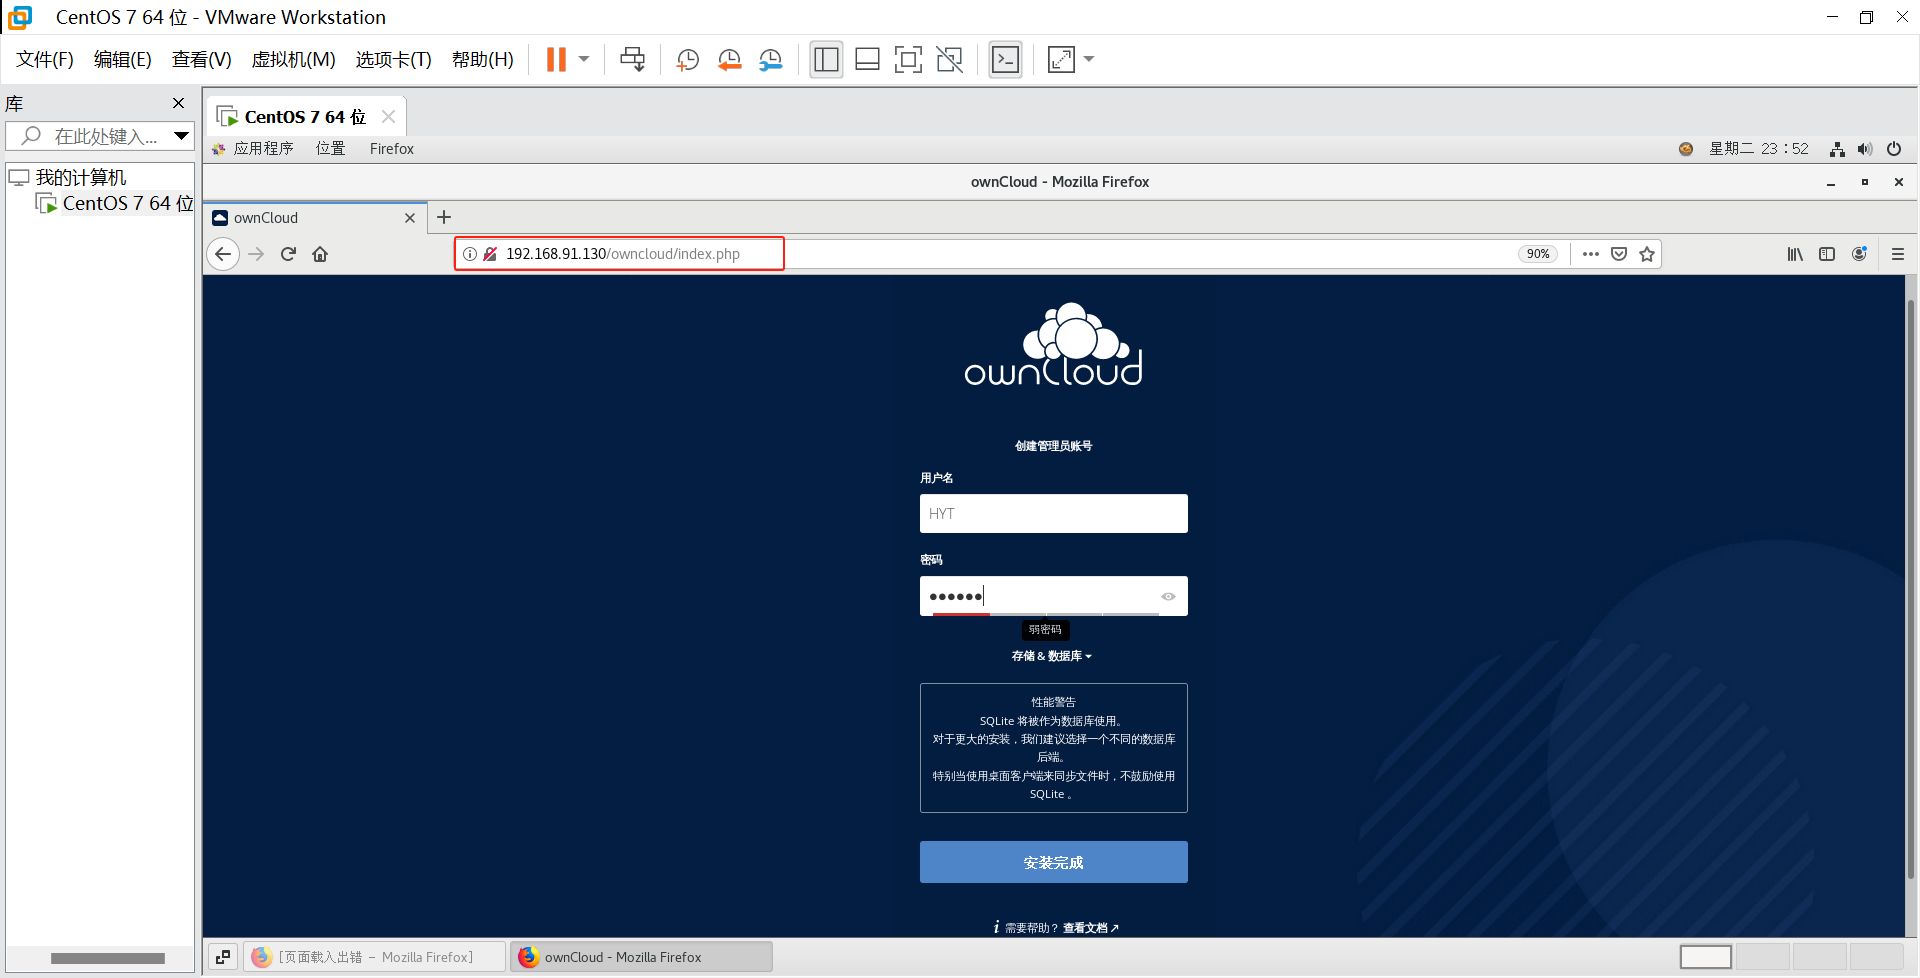The image size is (1920, 978).
Task: Click the 90% zoom level control
Action: [1538, 253]
